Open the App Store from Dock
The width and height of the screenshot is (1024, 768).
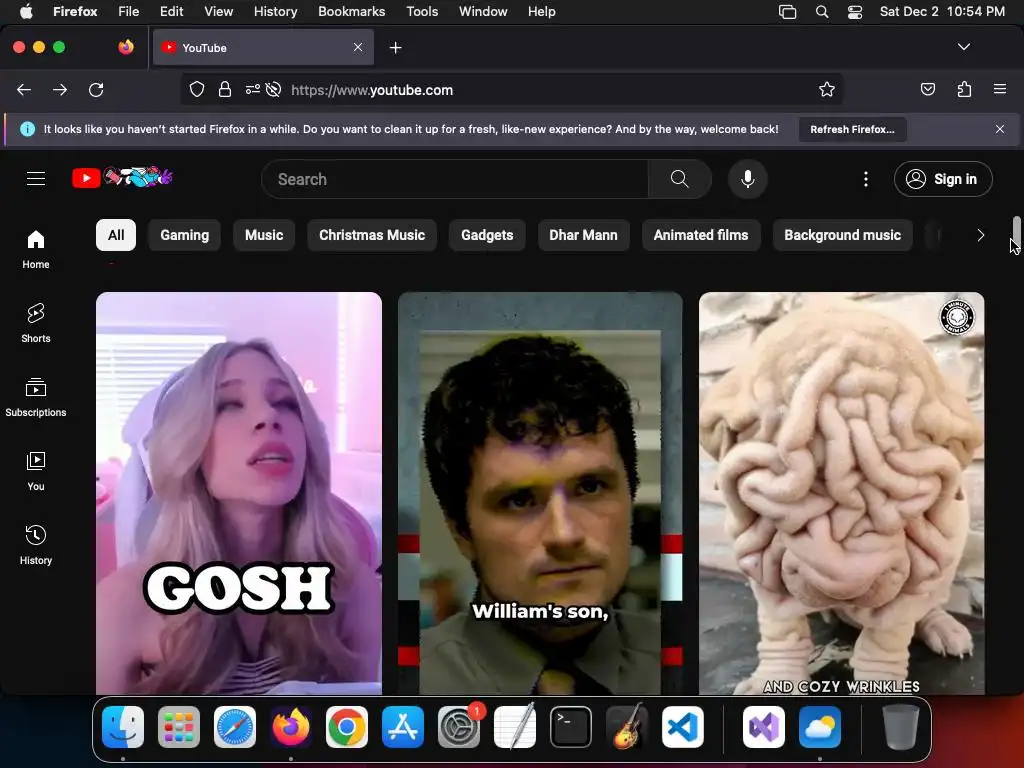coord(403,727)
